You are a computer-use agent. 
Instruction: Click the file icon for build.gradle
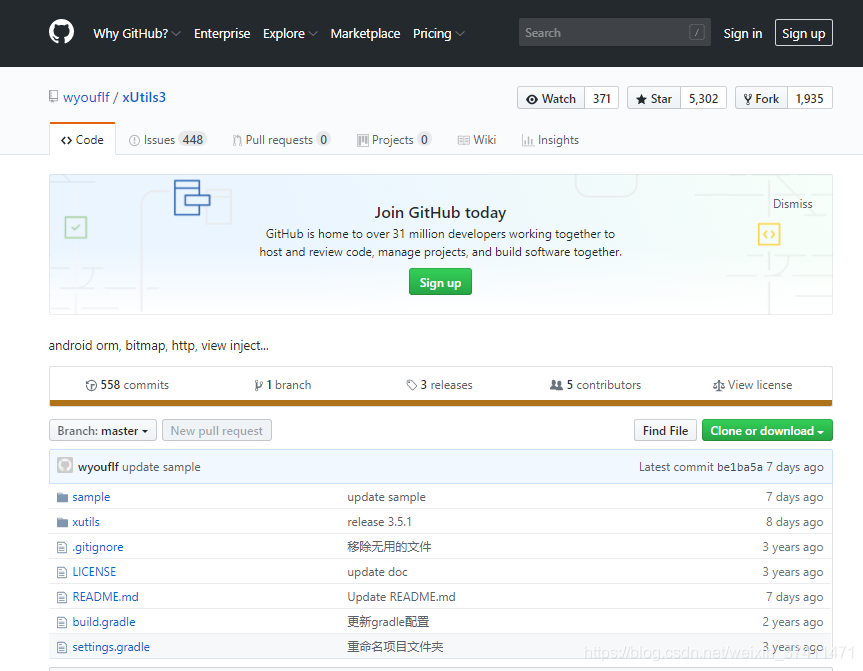[x=62, y=623]
